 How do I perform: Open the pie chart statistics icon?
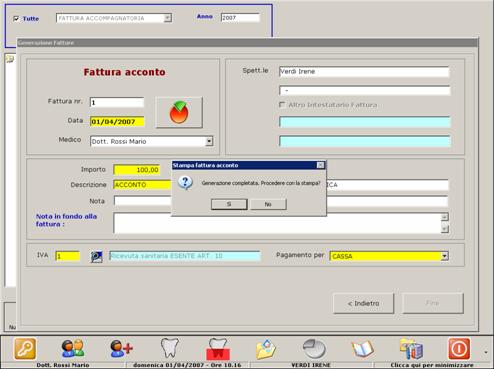click(314, 349)
